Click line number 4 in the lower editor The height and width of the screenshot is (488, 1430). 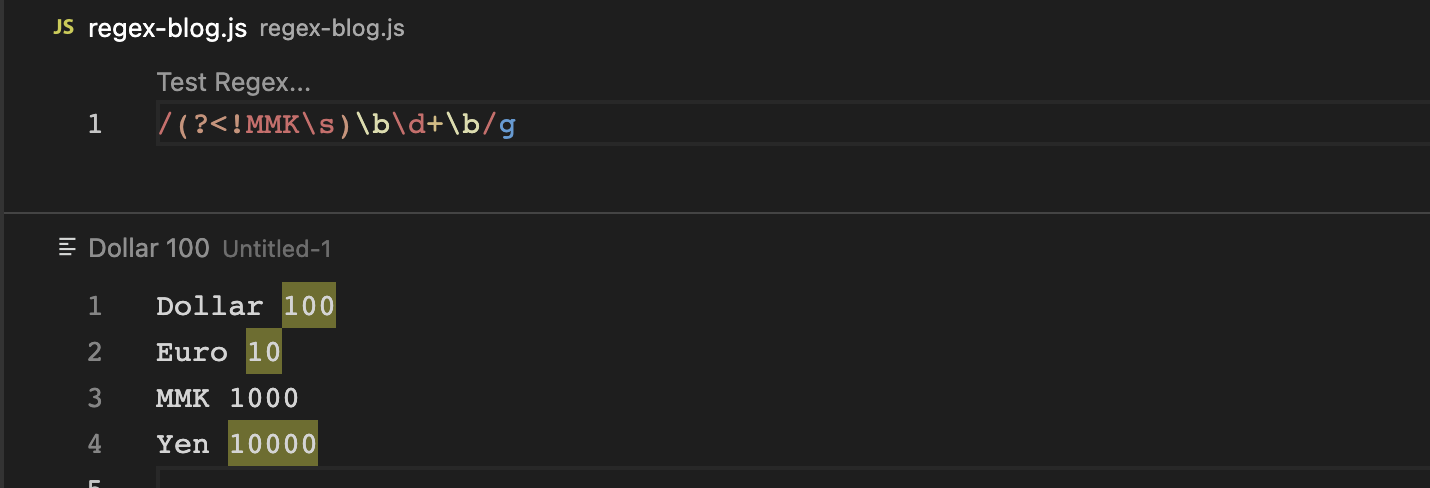(x=95, y=444)
